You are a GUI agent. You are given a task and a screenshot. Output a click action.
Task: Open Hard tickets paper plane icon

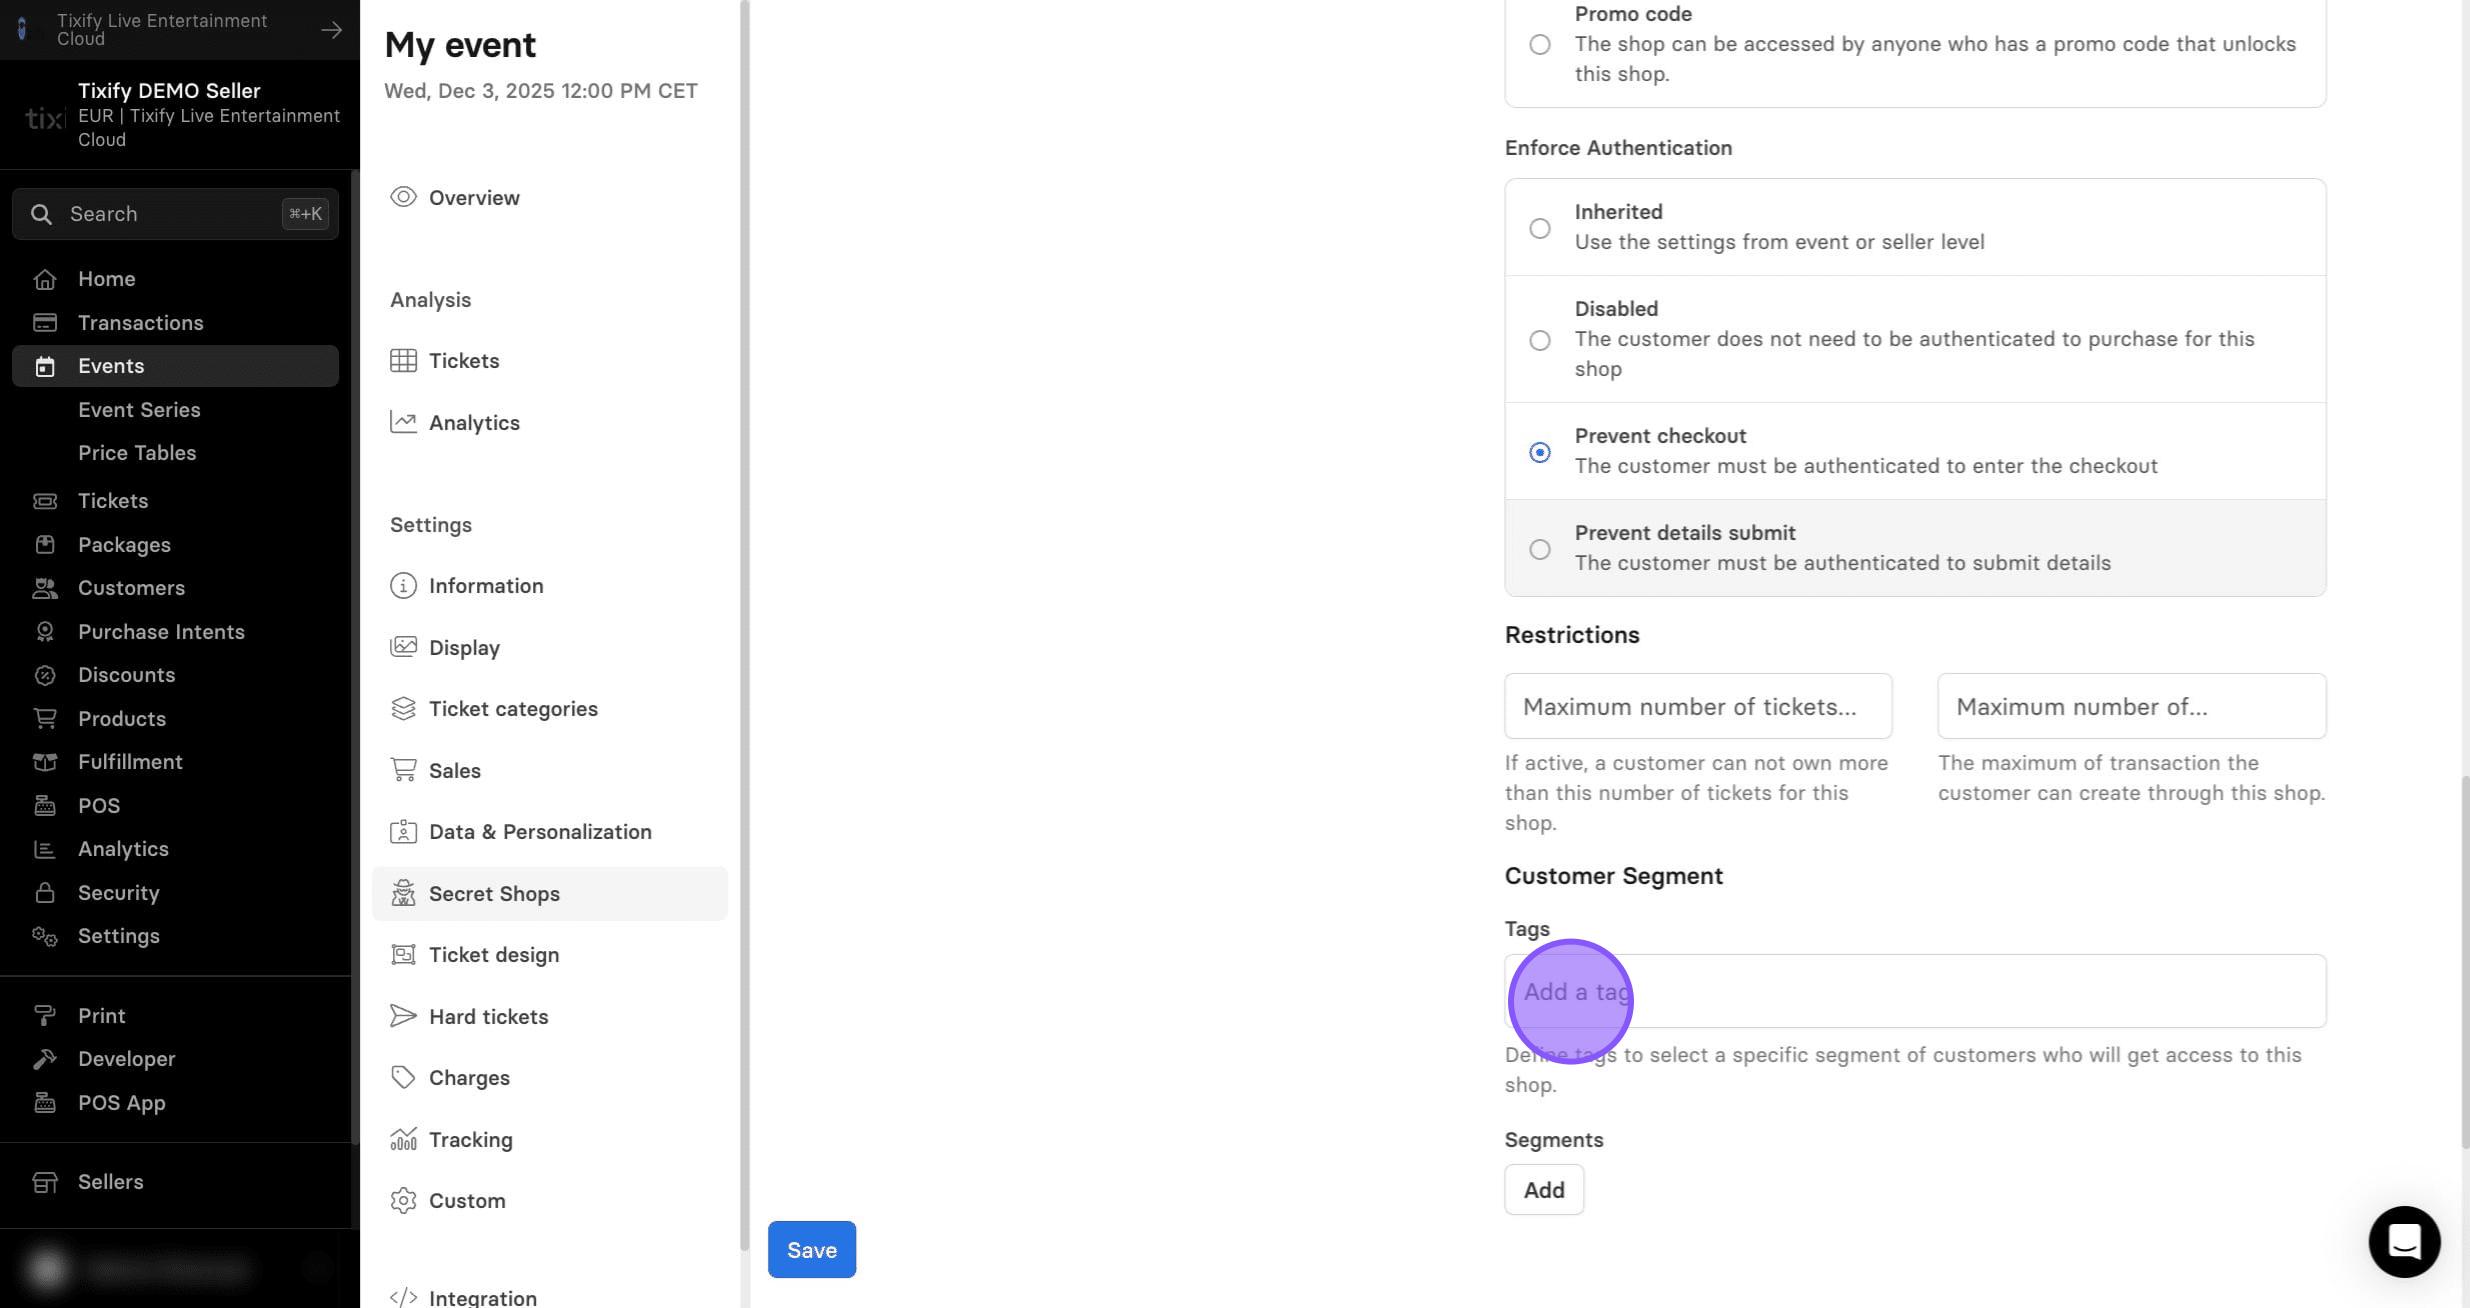click(x=403, y=1016)
